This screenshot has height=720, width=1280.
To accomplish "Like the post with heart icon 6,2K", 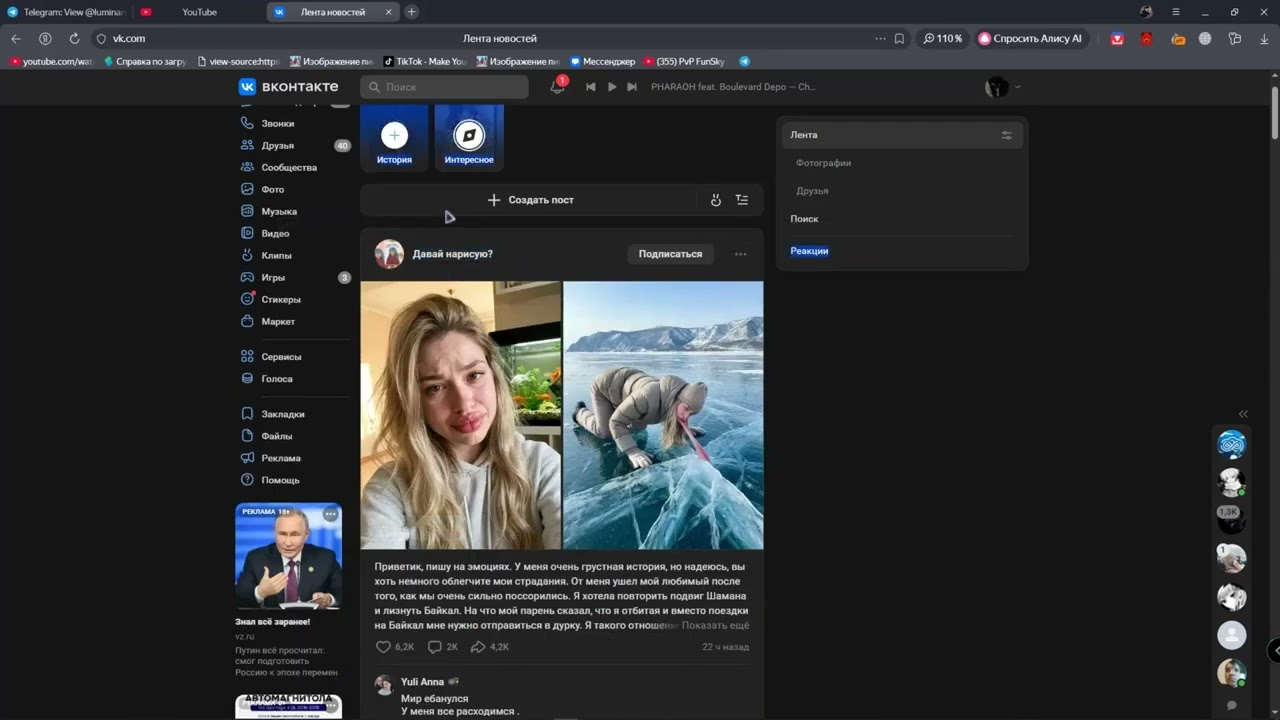I will pos(383,647).
